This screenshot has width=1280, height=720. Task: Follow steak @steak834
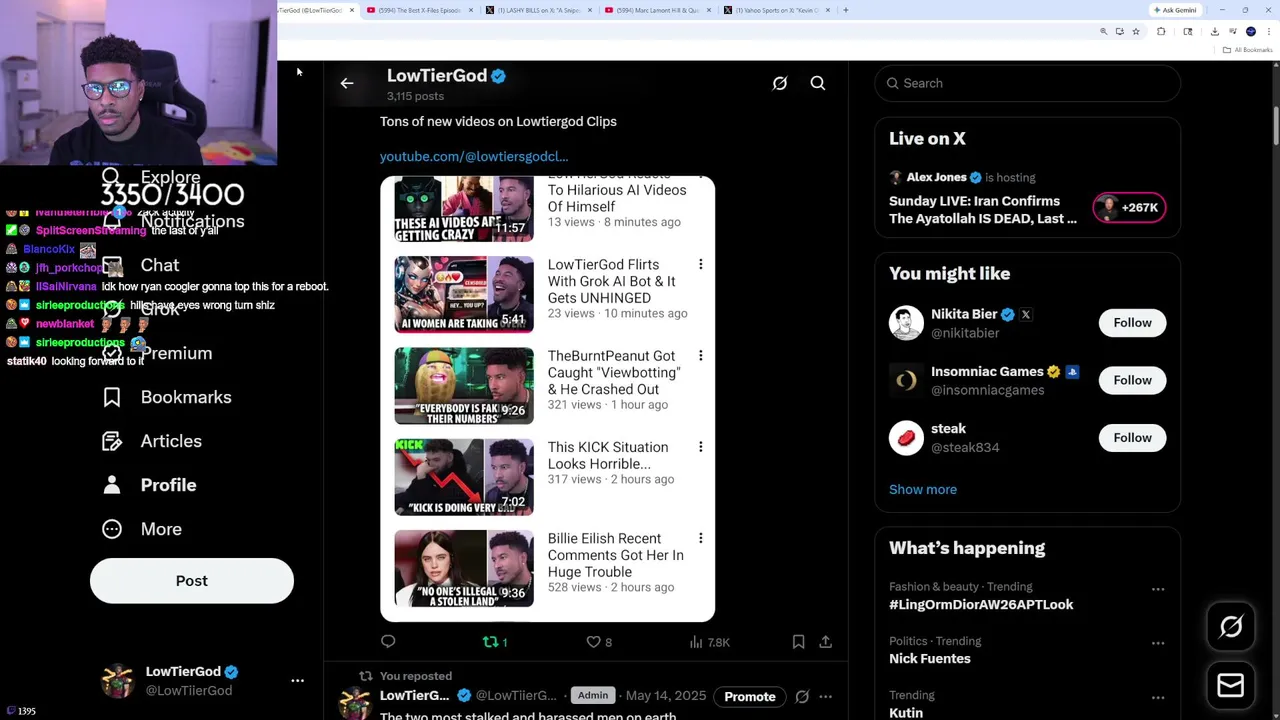(x=1133, y=437)
